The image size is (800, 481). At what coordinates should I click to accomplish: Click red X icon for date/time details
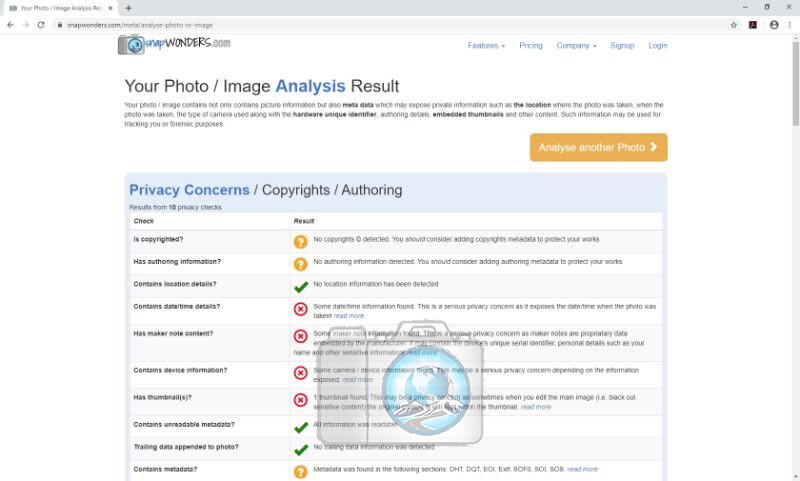tap(301, 309)
